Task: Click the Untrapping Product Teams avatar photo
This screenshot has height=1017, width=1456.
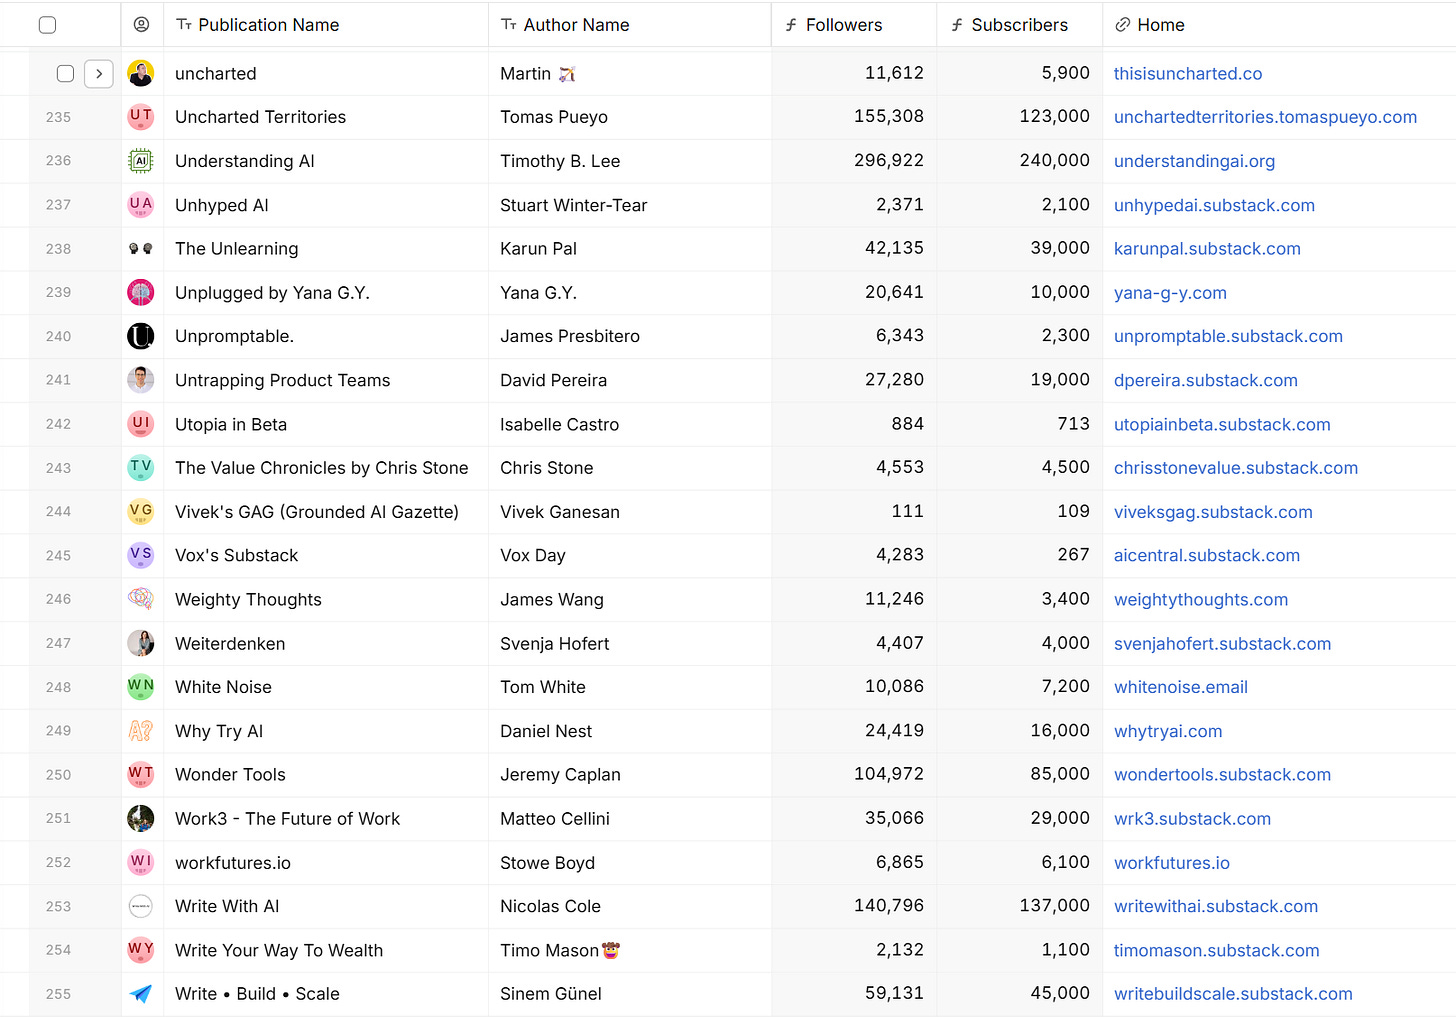Action: click(x=141, y=380)
